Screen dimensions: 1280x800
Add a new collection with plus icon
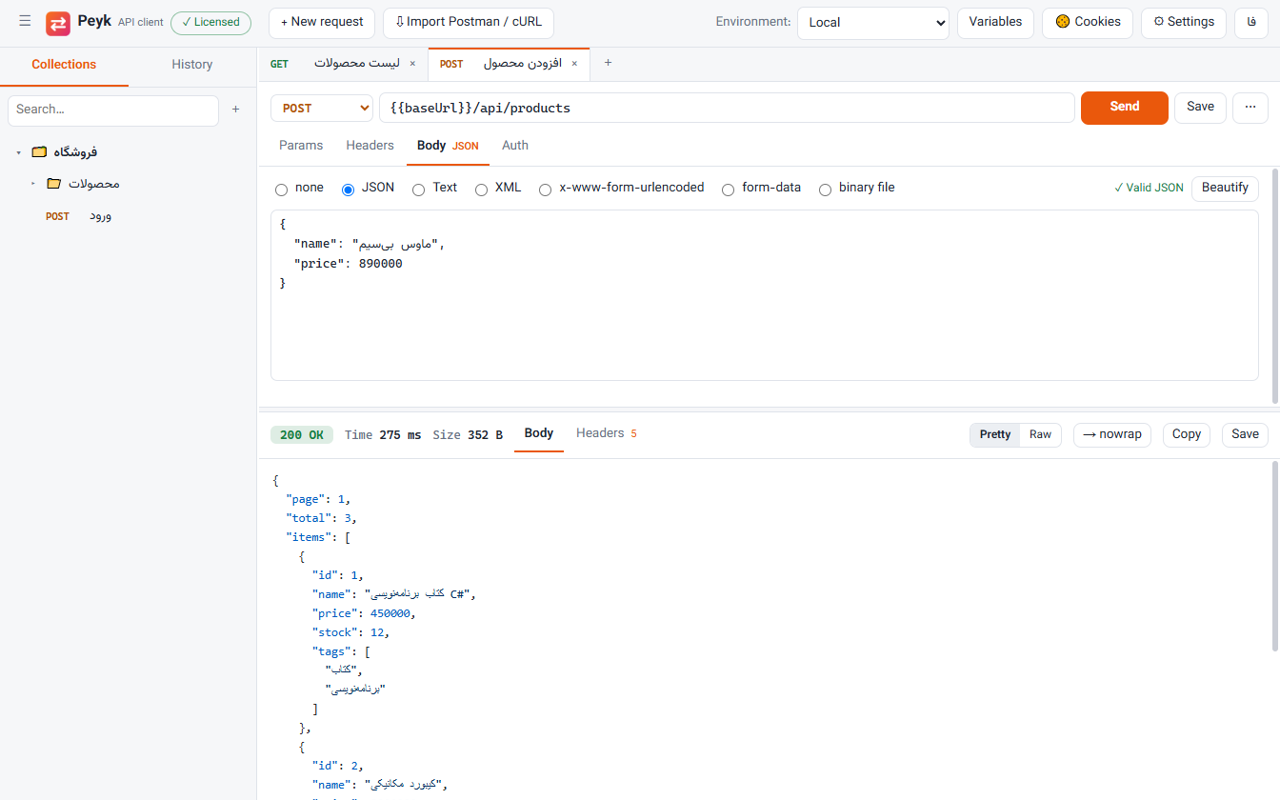pos(236,110)
